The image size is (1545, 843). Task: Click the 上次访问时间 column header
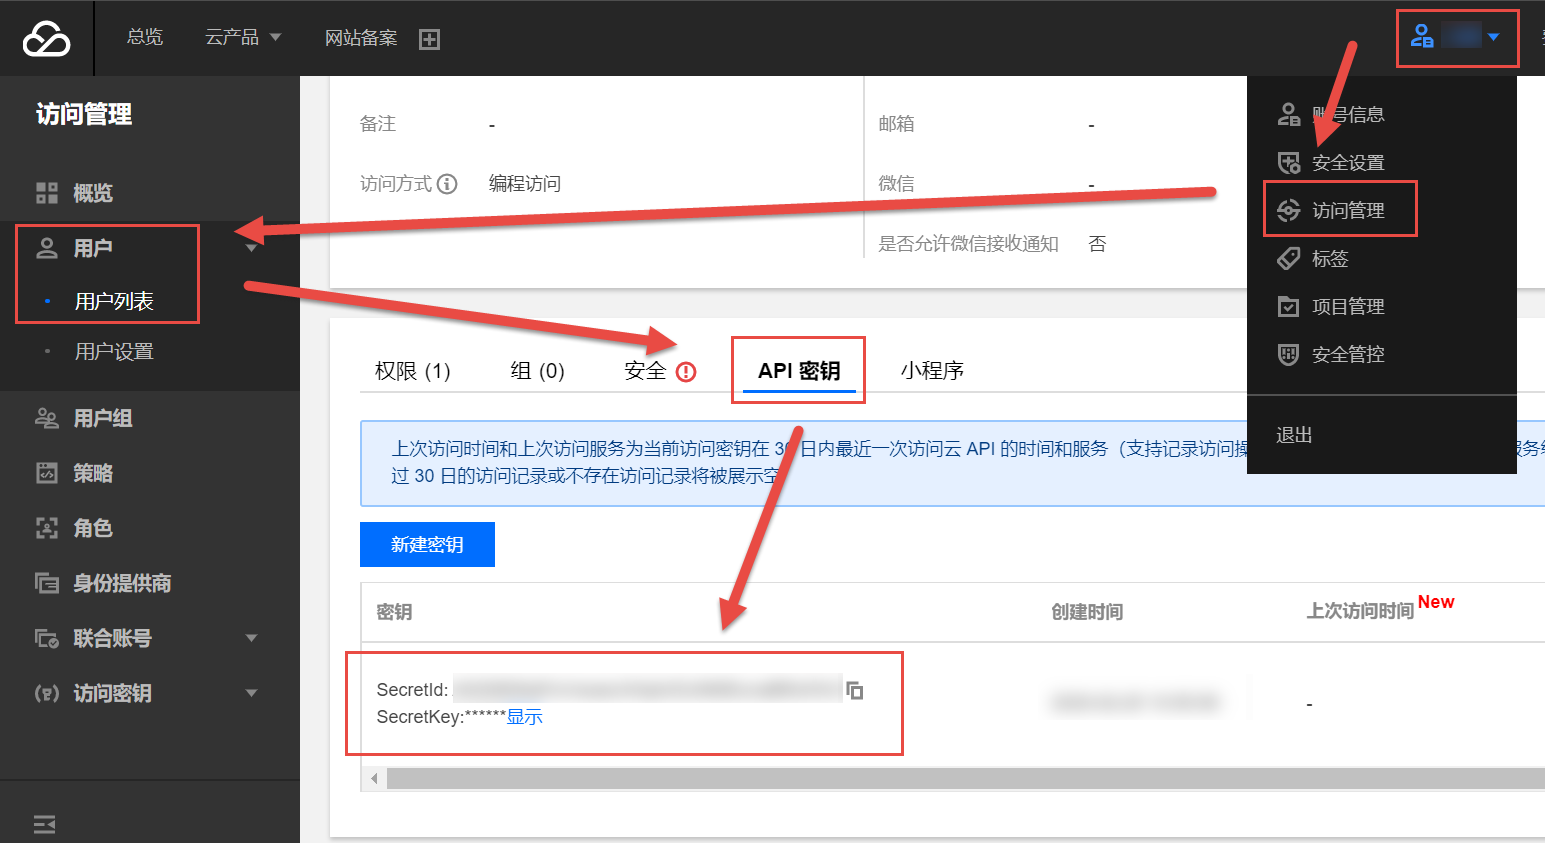click(1360, 611)
